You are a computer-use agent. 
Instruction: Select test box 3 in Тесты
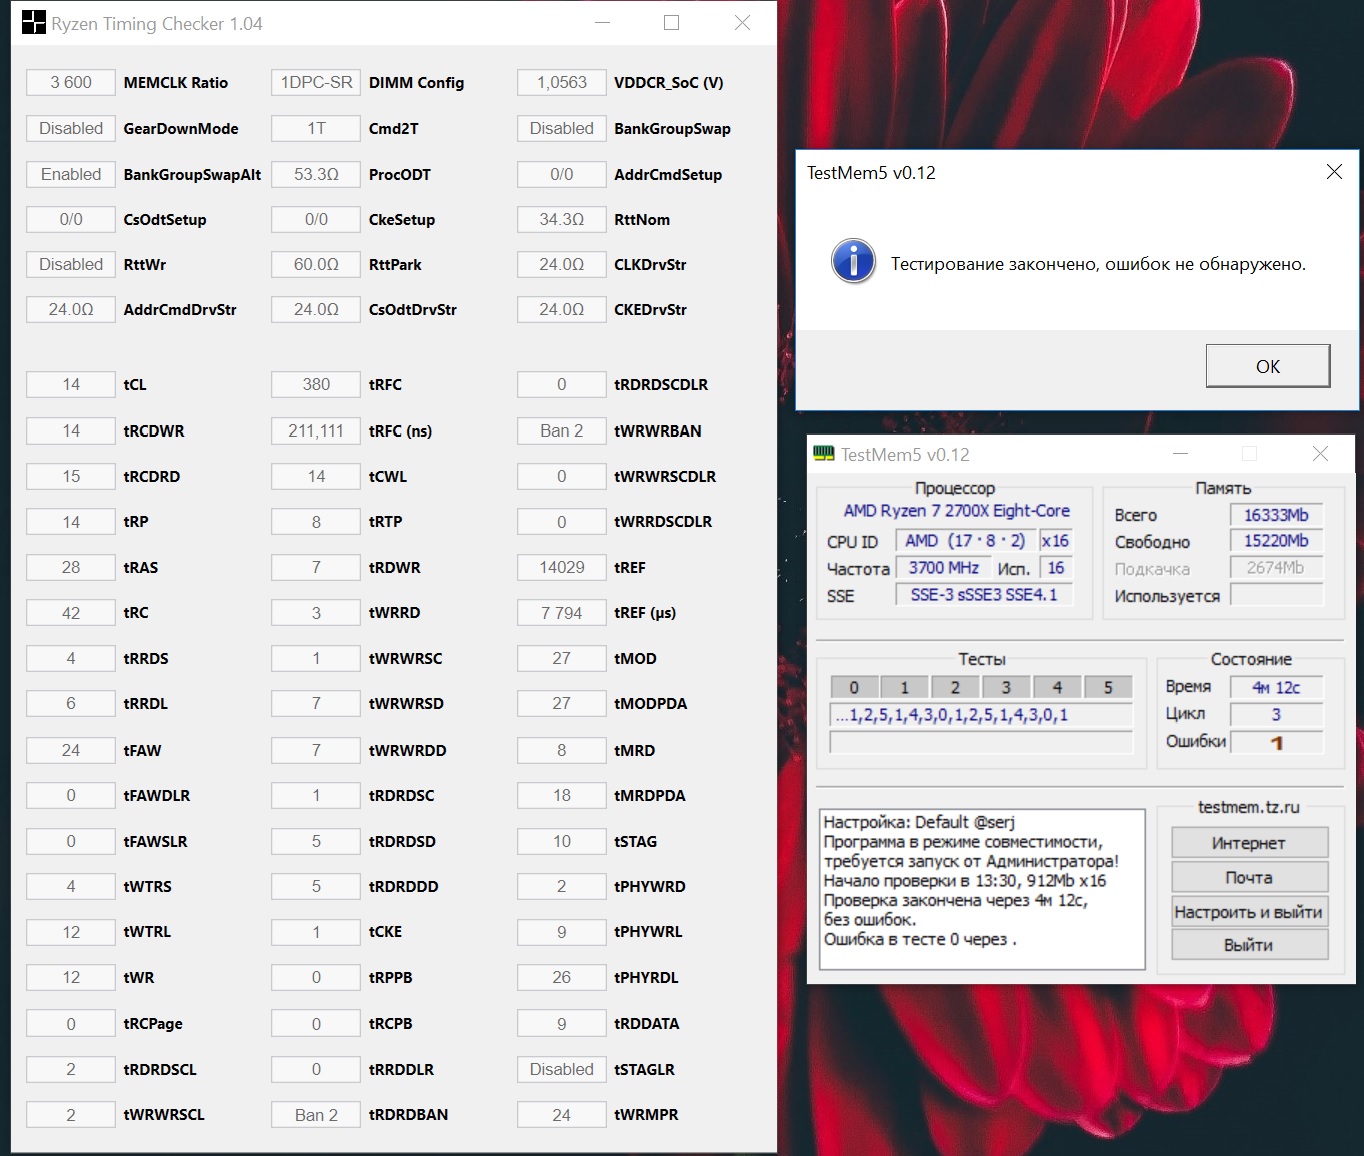[1006, 687]
